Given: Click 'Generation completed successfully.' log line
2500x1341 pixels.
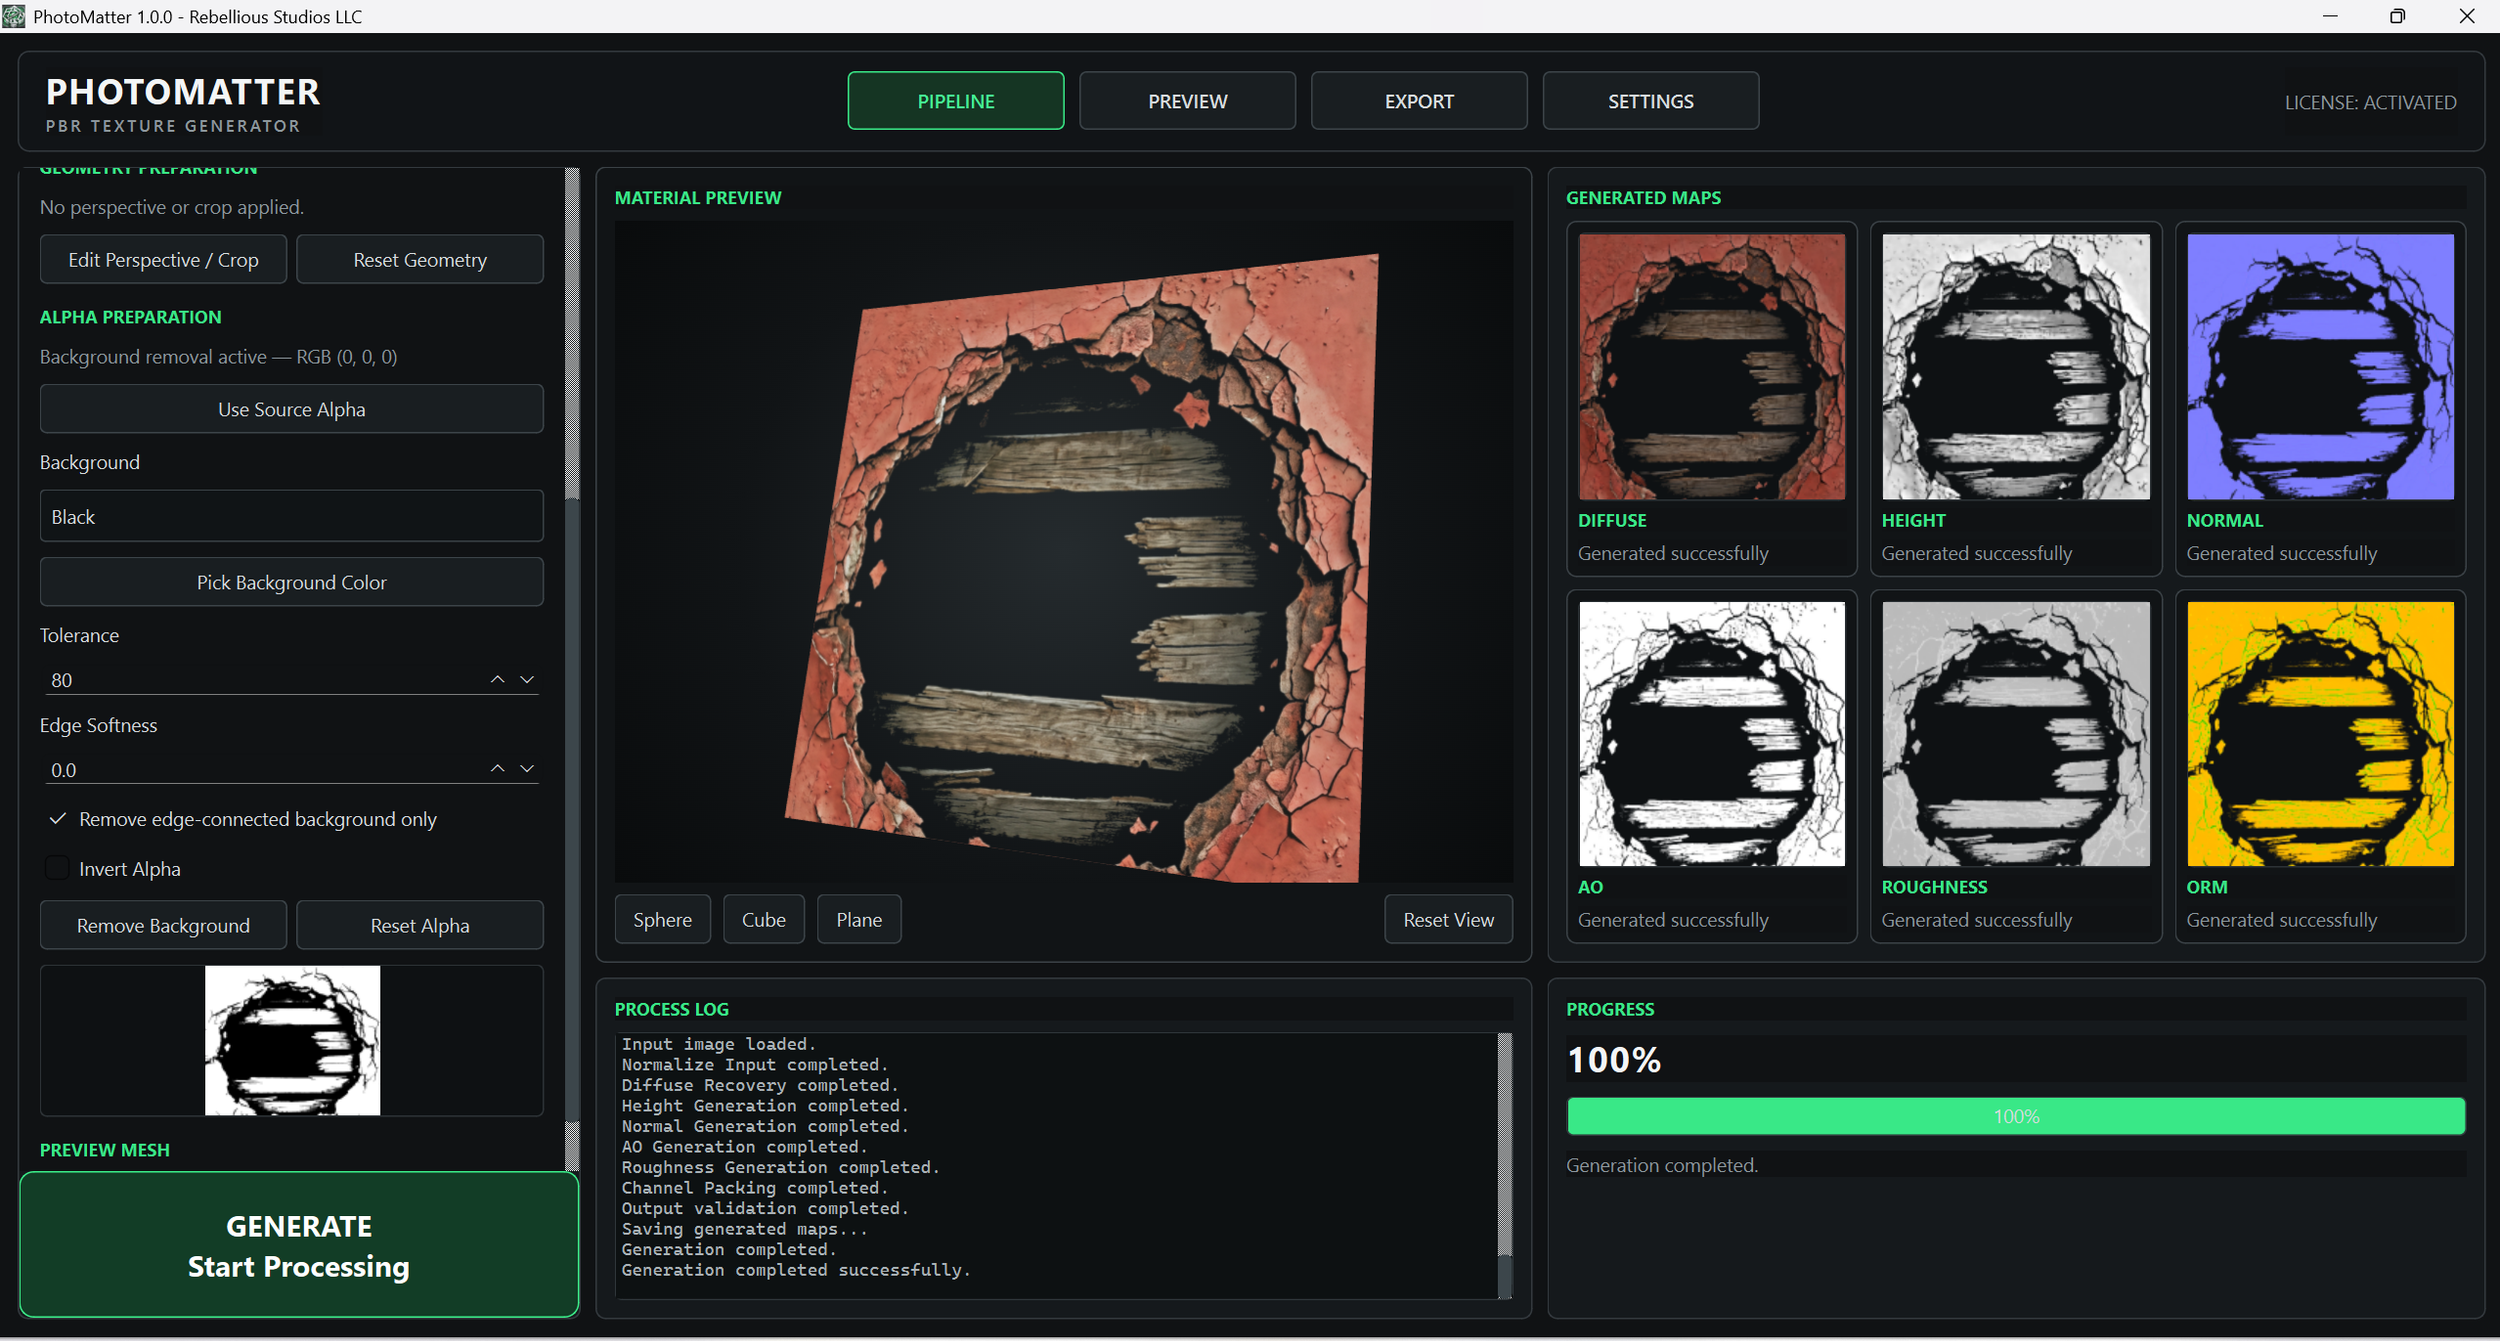Looking at the screenshot, I should 796,1270.
